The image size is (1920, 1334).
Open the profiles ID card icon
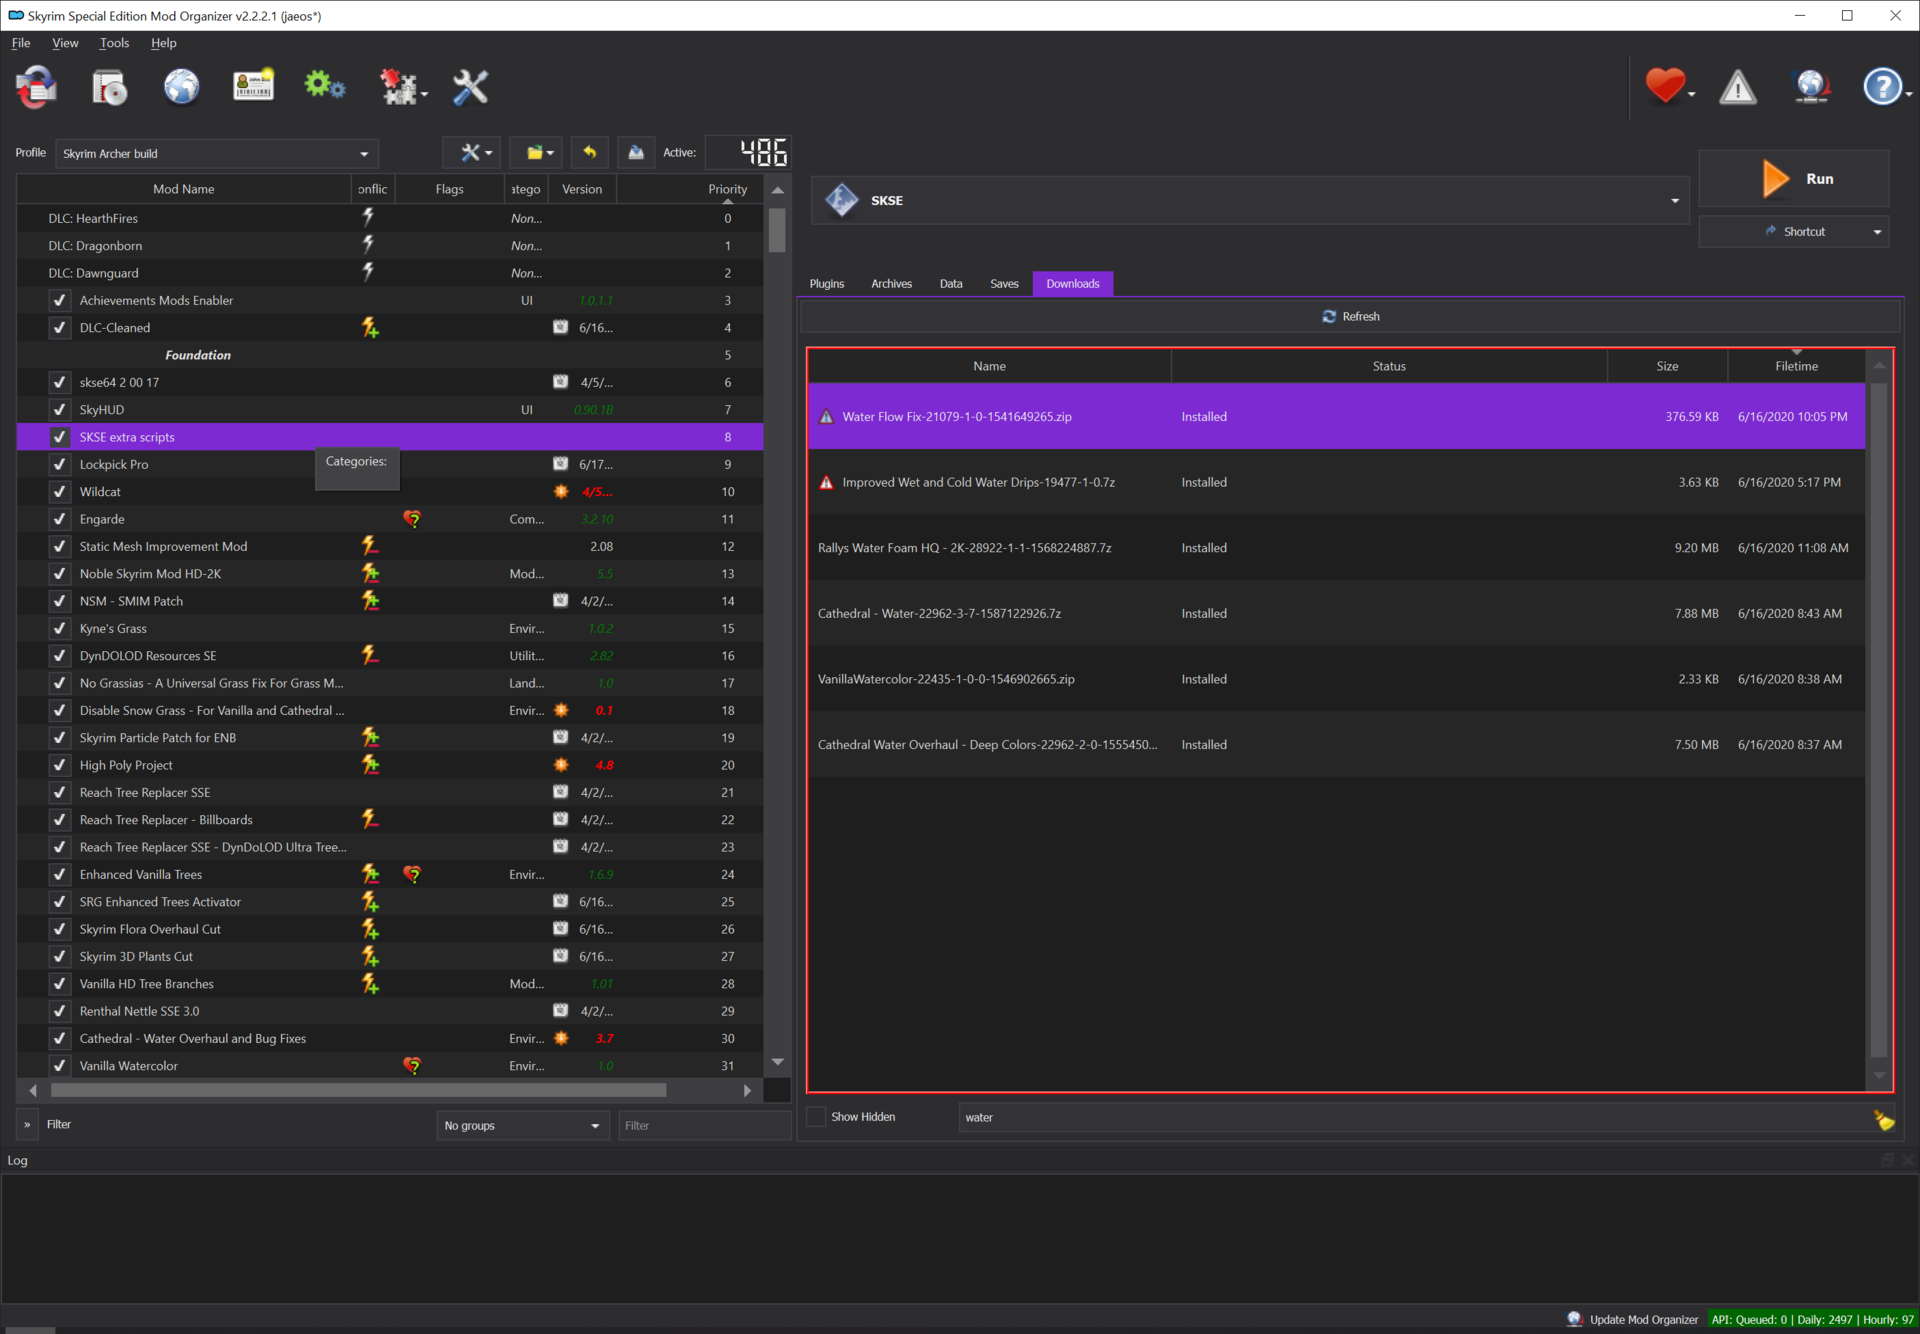pos(253,87)
